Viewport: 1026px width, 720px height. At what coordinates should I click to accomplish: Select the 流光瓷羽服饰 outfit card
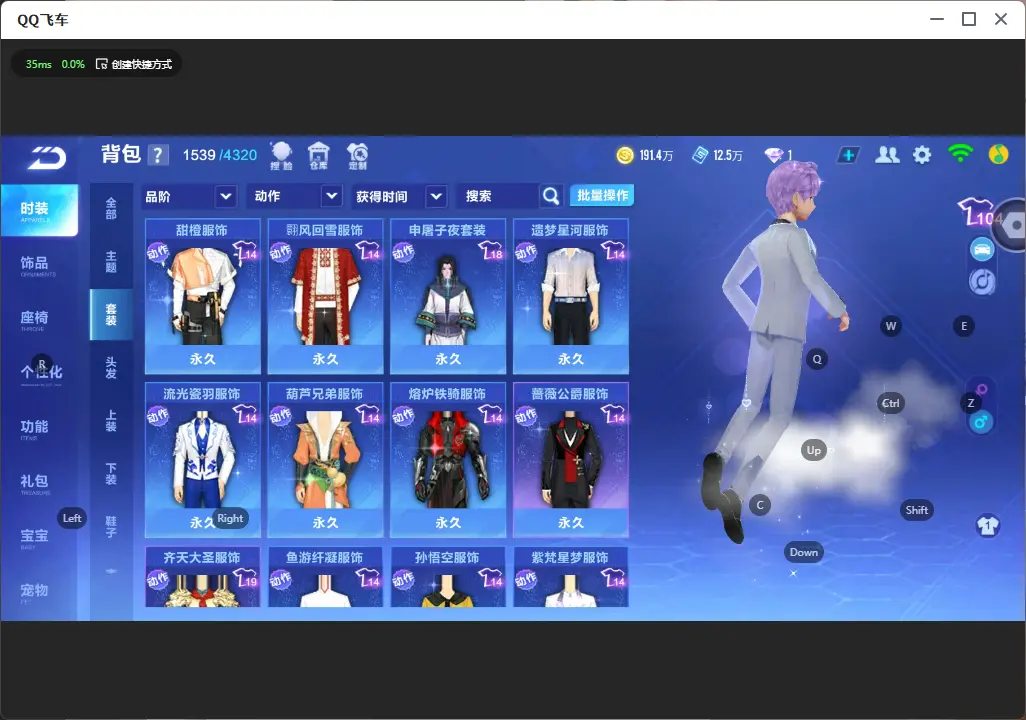click(203, 460)
